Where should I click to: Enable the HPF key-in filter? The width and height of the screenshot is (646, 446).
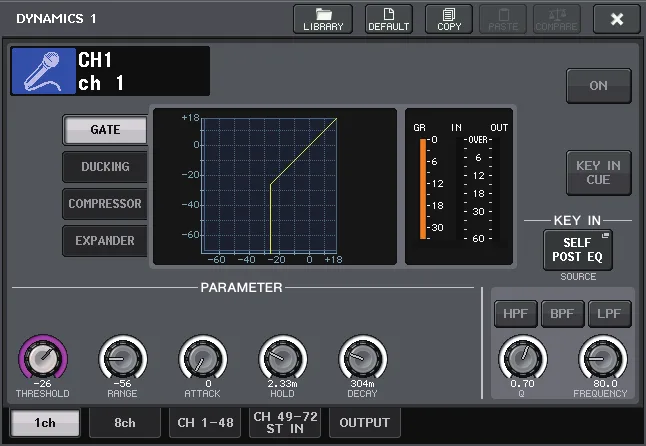[x=515, y=314]
